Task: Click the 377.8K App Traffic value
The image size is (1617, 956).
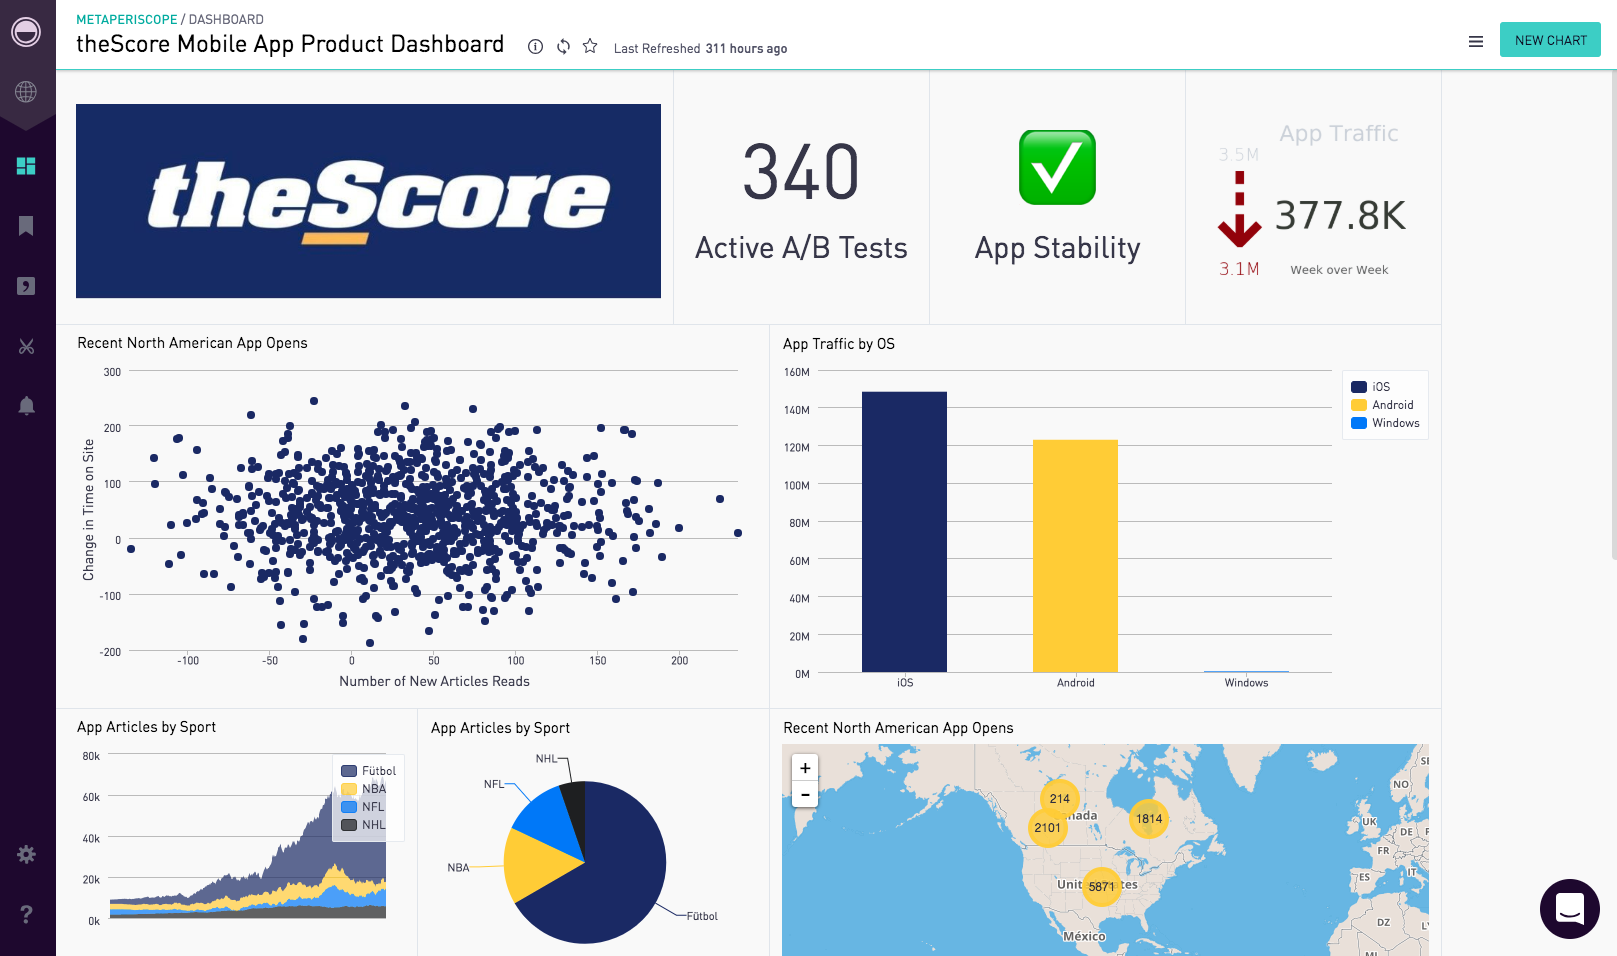Action: pos(1340,215)
